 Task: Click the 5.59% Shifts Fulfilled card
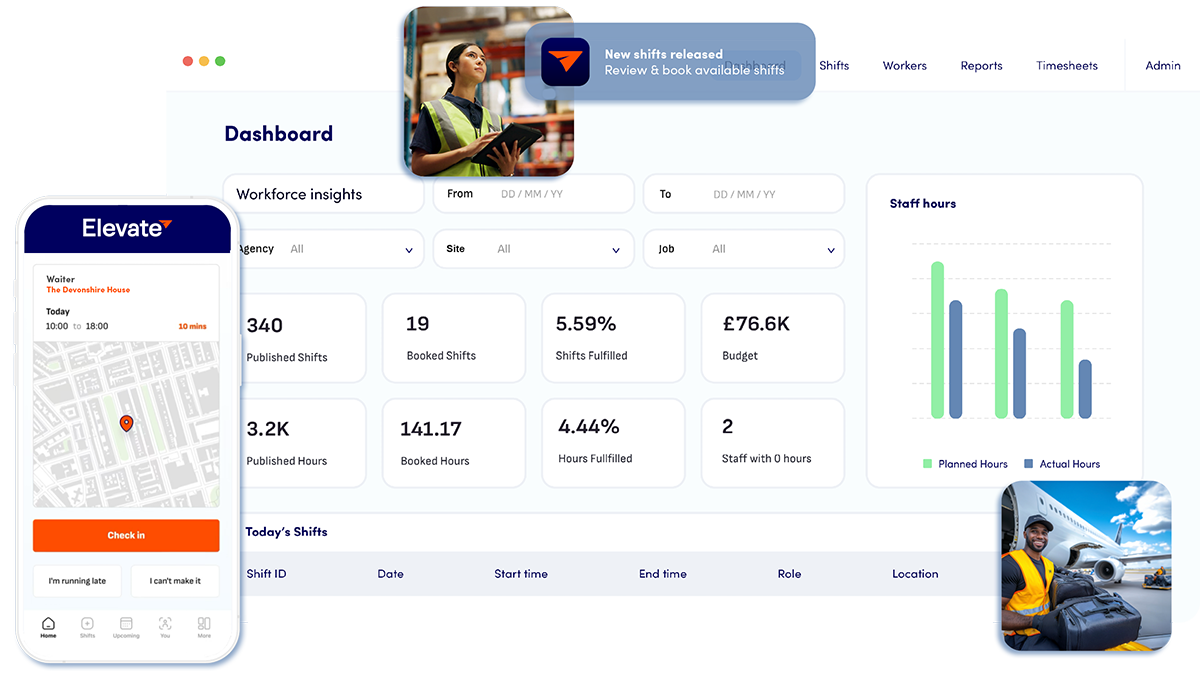pos(613,338)
